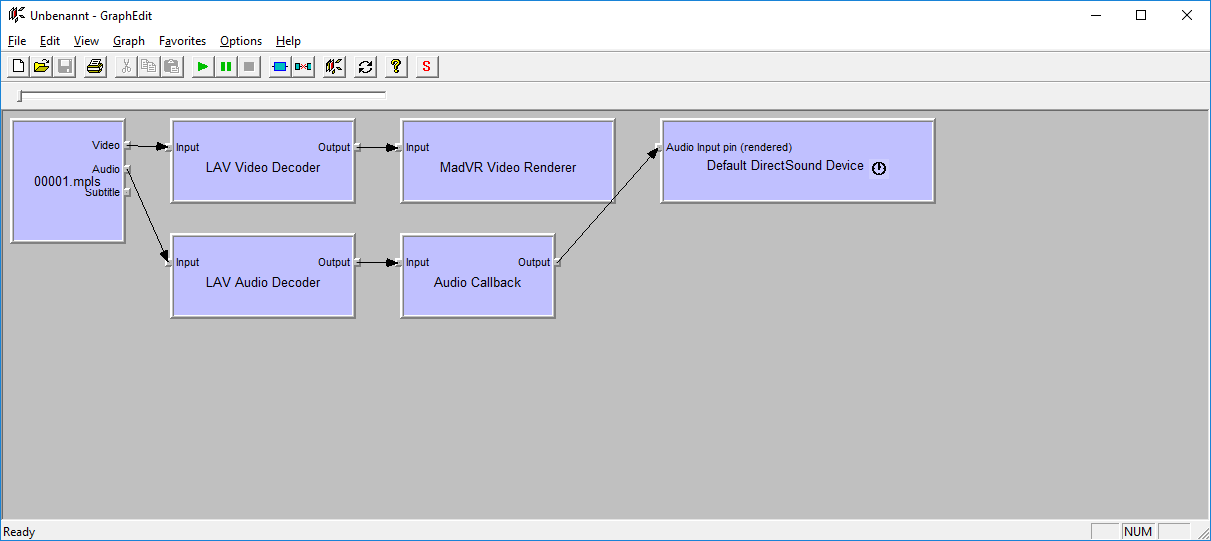The image size is (1211, 541).
Task: Click the clock icon on DirectSound Device
Action: coord(879,168)
